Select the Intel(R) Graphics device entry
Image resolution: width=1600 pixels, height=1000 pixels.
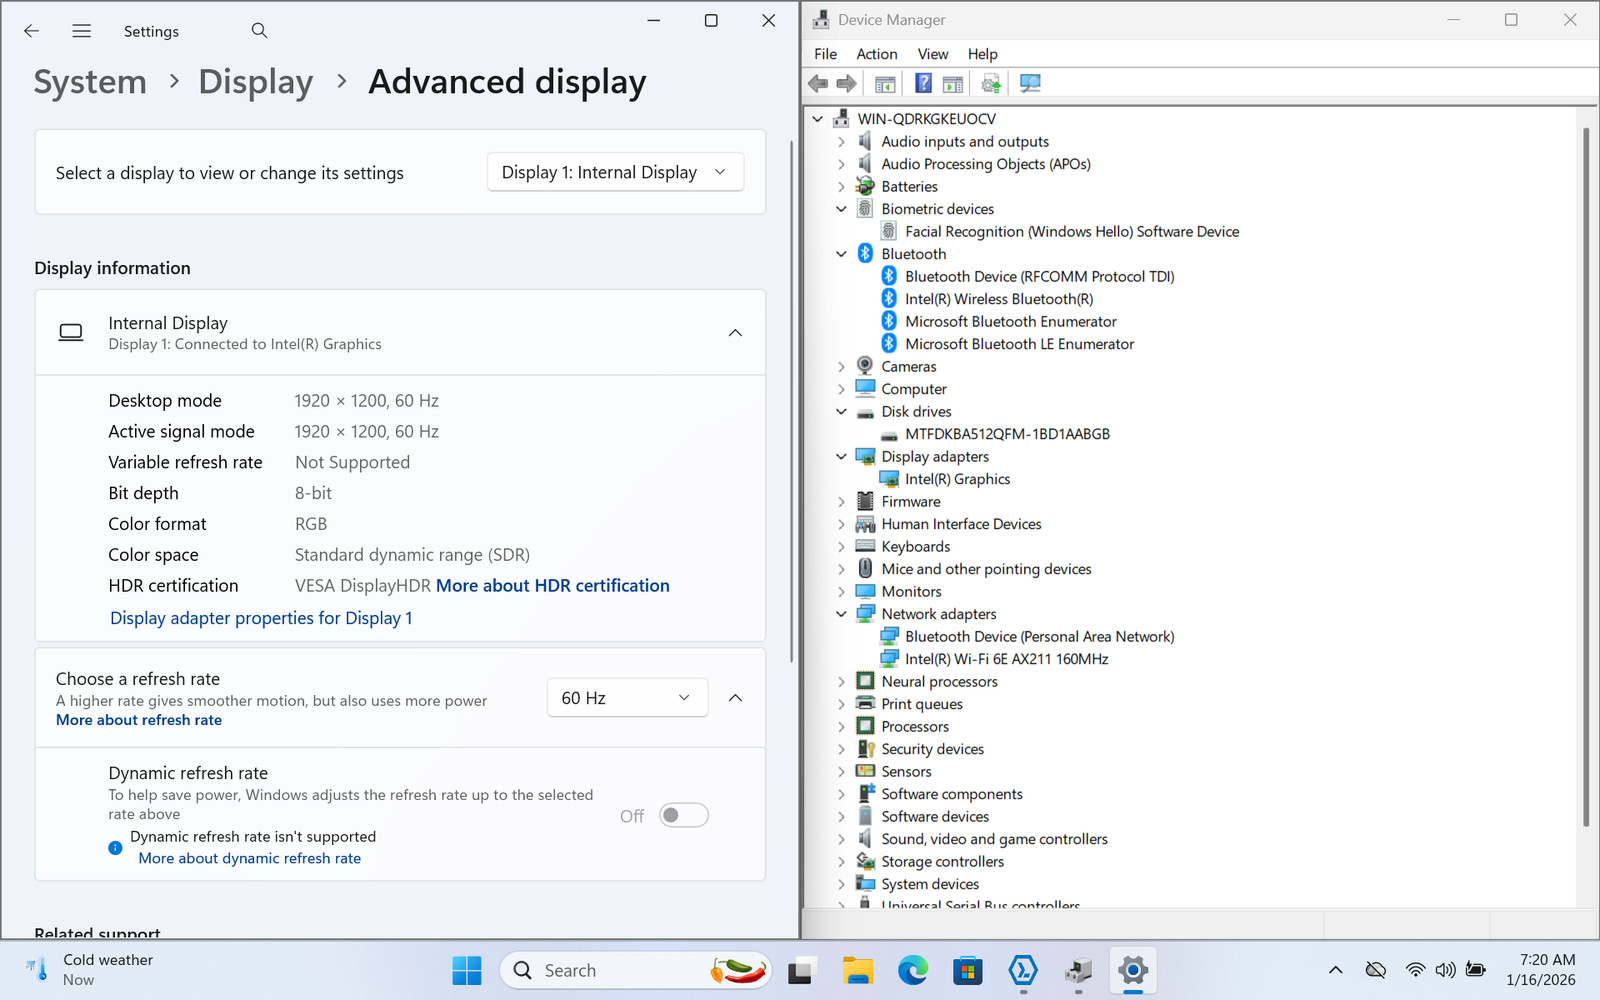click(957, 479)
